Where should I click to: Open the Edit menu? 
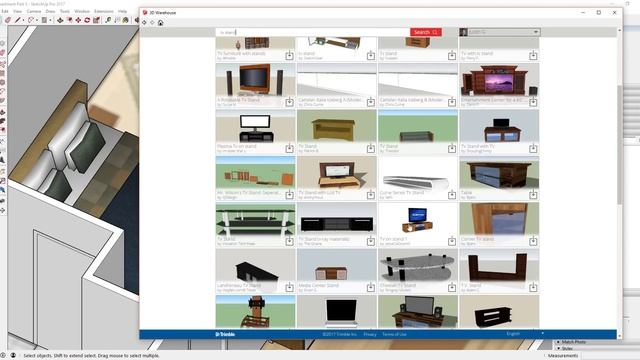click(5, 11)
